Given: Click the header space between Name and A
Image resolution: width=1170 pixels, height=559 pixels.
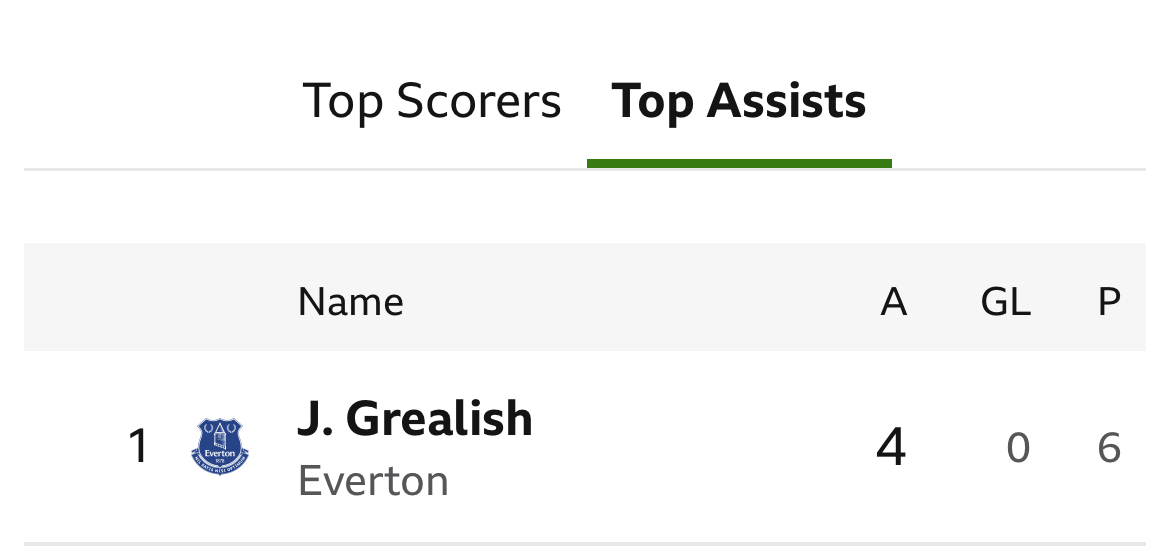Looking at the screenshot, I should click(640, 301).
